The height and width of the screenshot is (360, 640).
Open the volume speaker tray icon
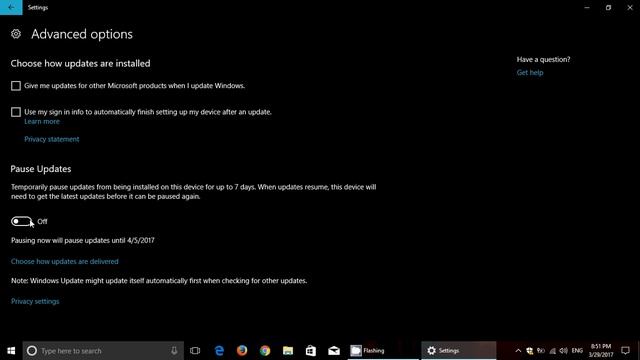point(564,351)
